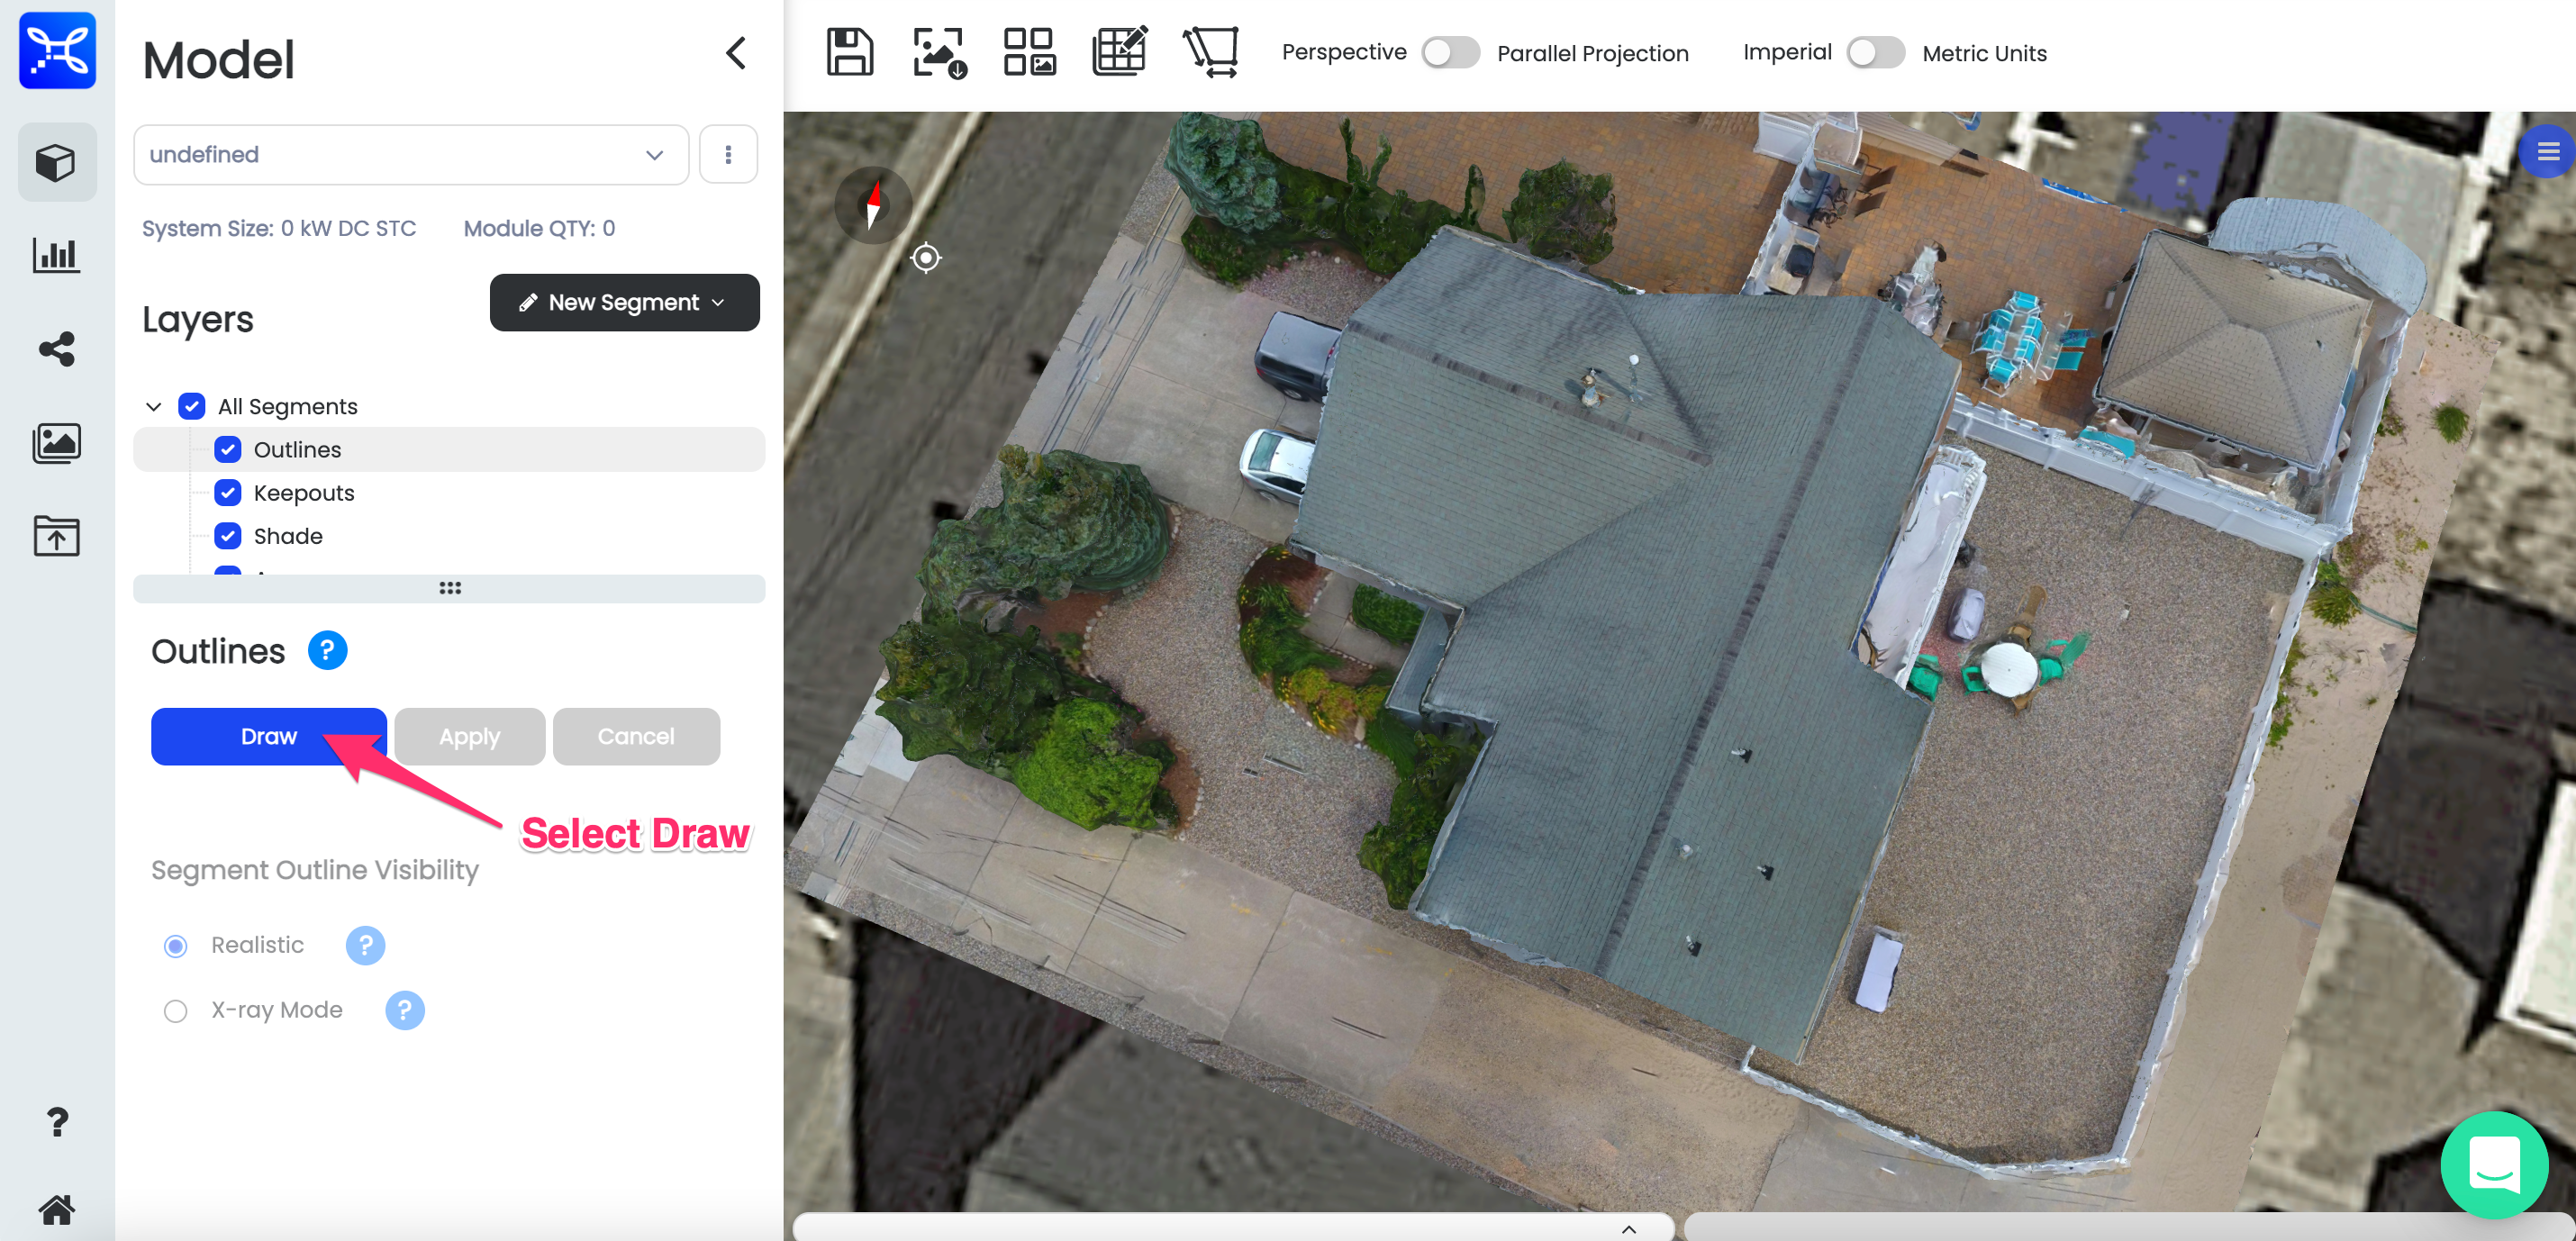Click the Cancel button

[636, 736]
